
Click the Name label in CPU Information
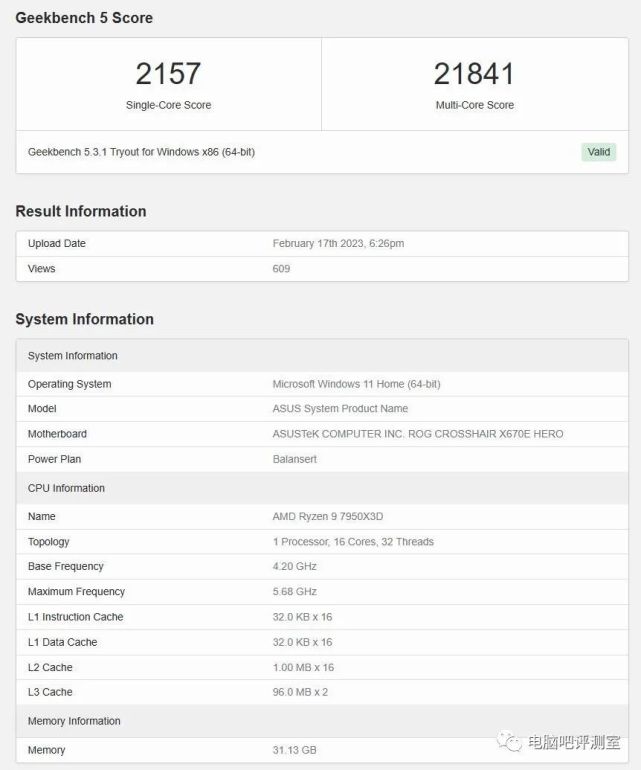point(42,517)
